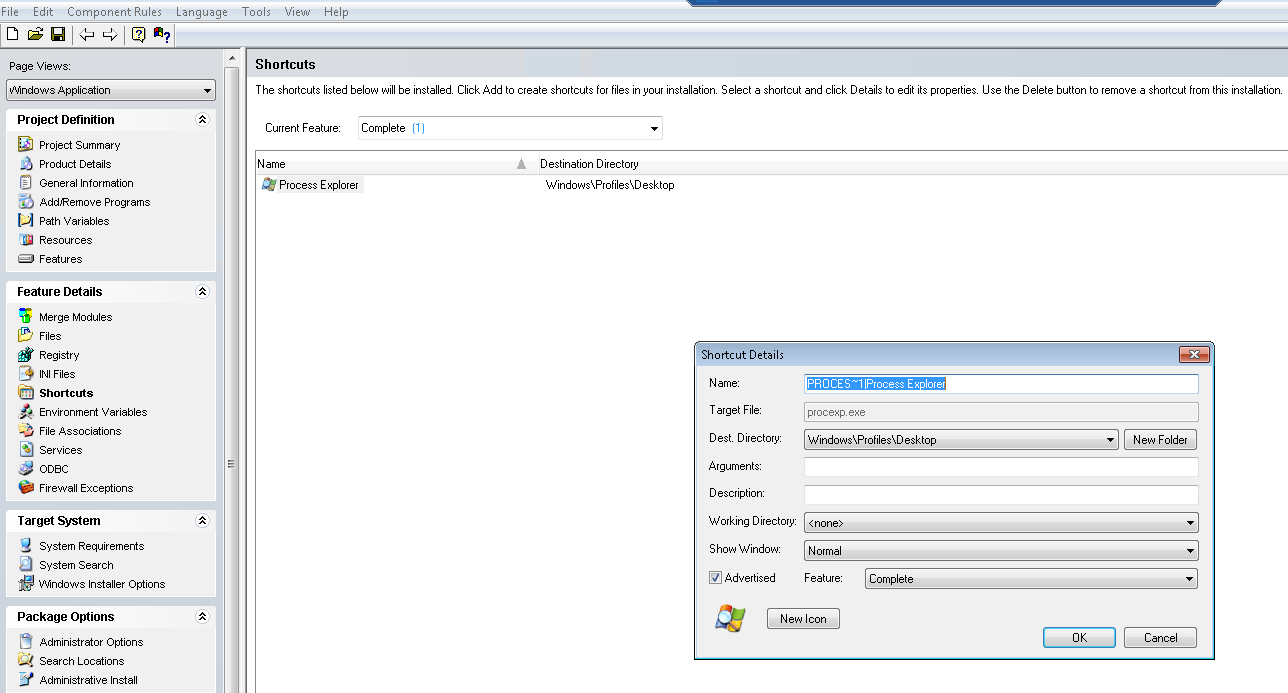Click the Description input field
This screenshot has height=693, width=1288.
pos(1001,494)
